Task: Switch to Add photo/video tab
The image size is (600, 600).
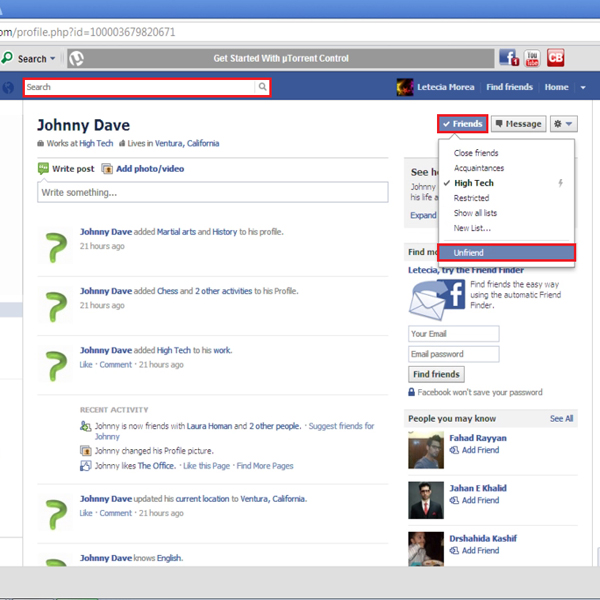Action: [x=150, y=169]
